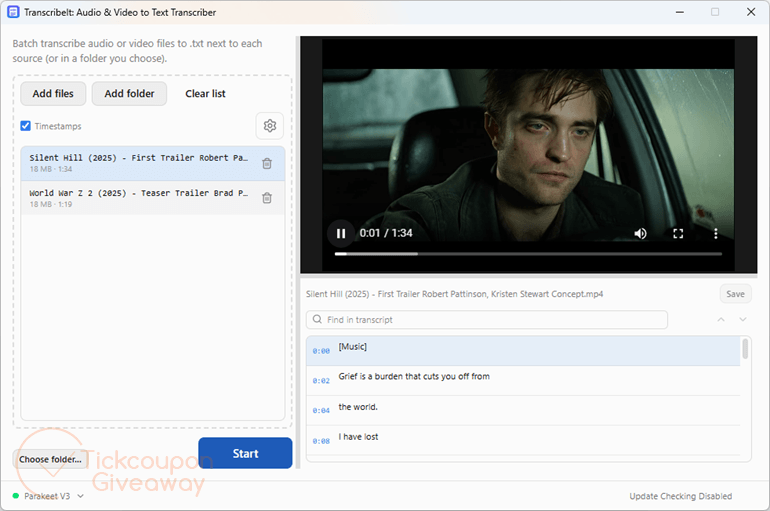This screenshot has width=770, height=511.
Task: Mute the video player volume
Action: pyautogui.click(x=640, y=233)
